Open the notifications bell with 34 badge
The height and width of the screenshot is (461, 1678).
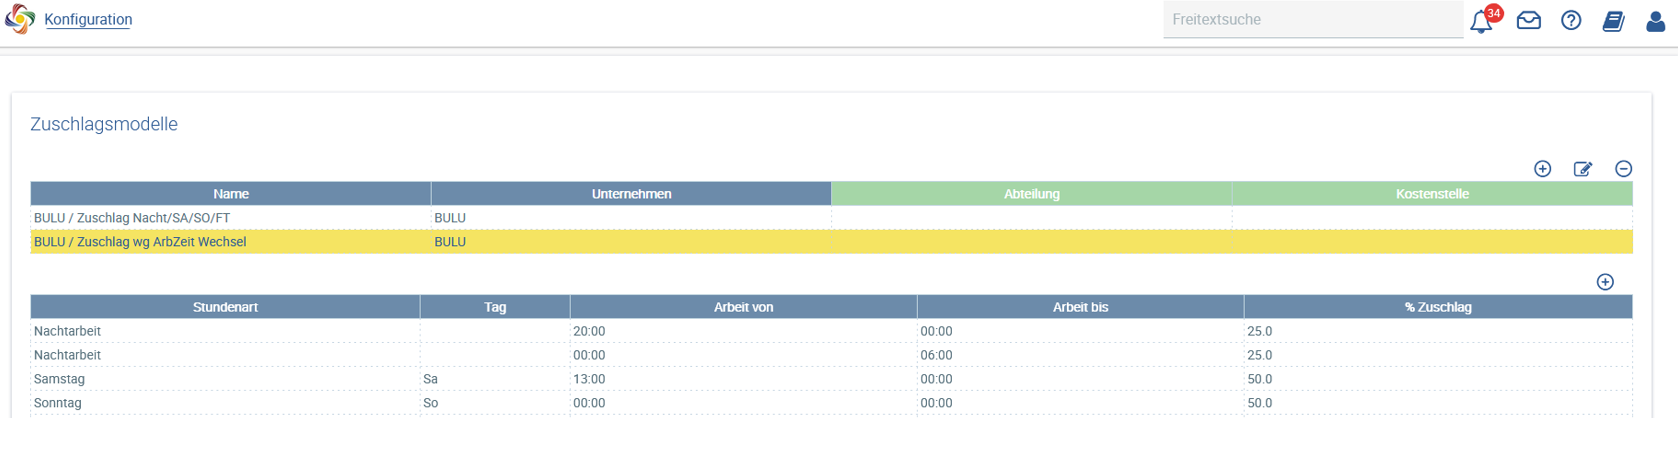[x=1482, y=20]
